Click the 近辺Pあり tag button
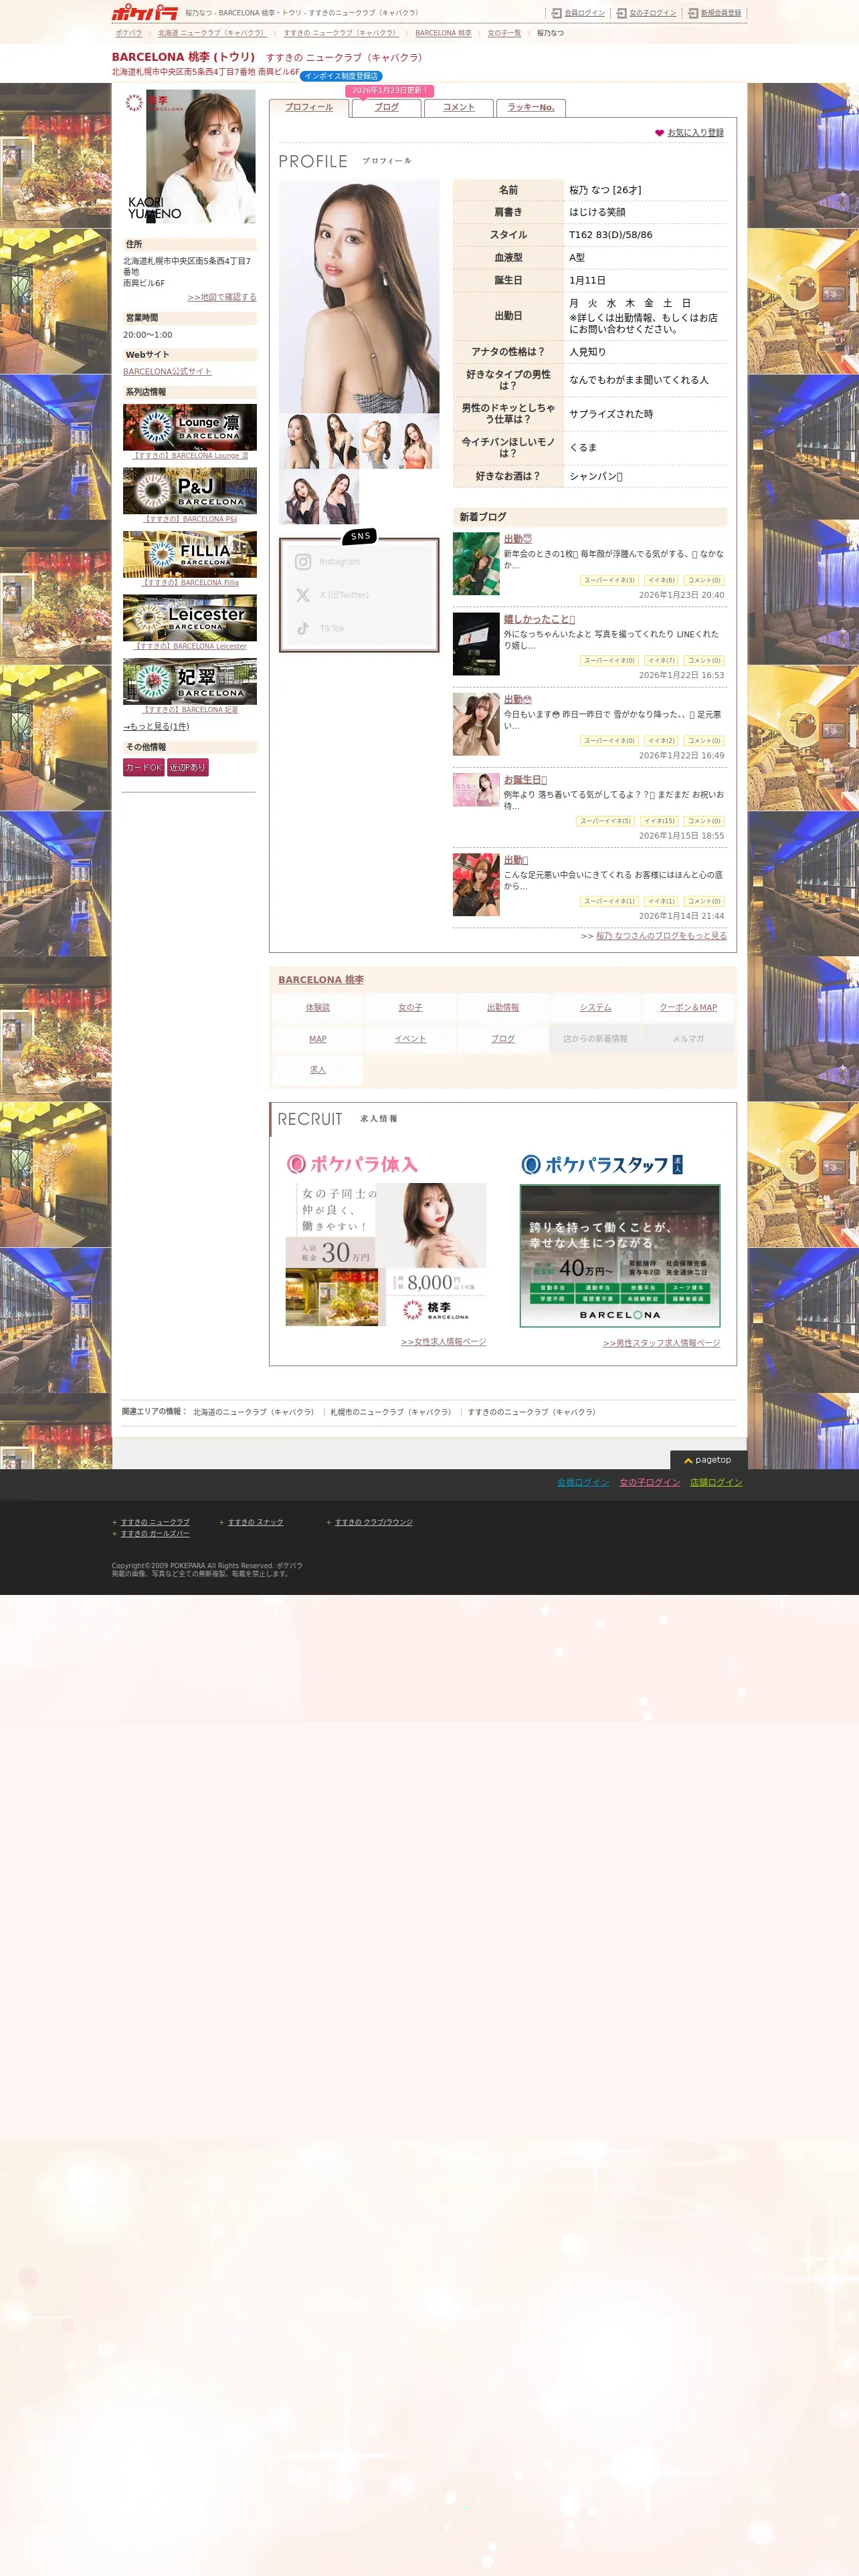This screenshot has height=2576, width=859. (188, 768)
